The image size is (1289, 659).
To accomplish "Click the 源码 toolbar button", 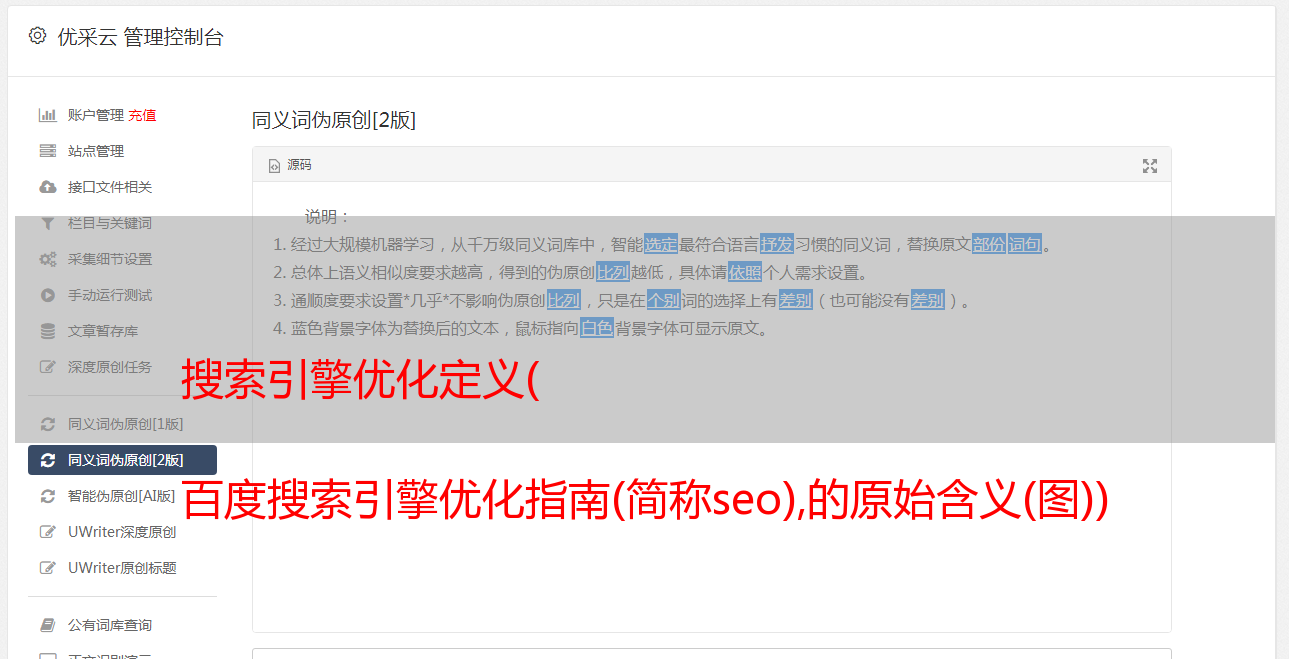I will [x=290, y=165].
